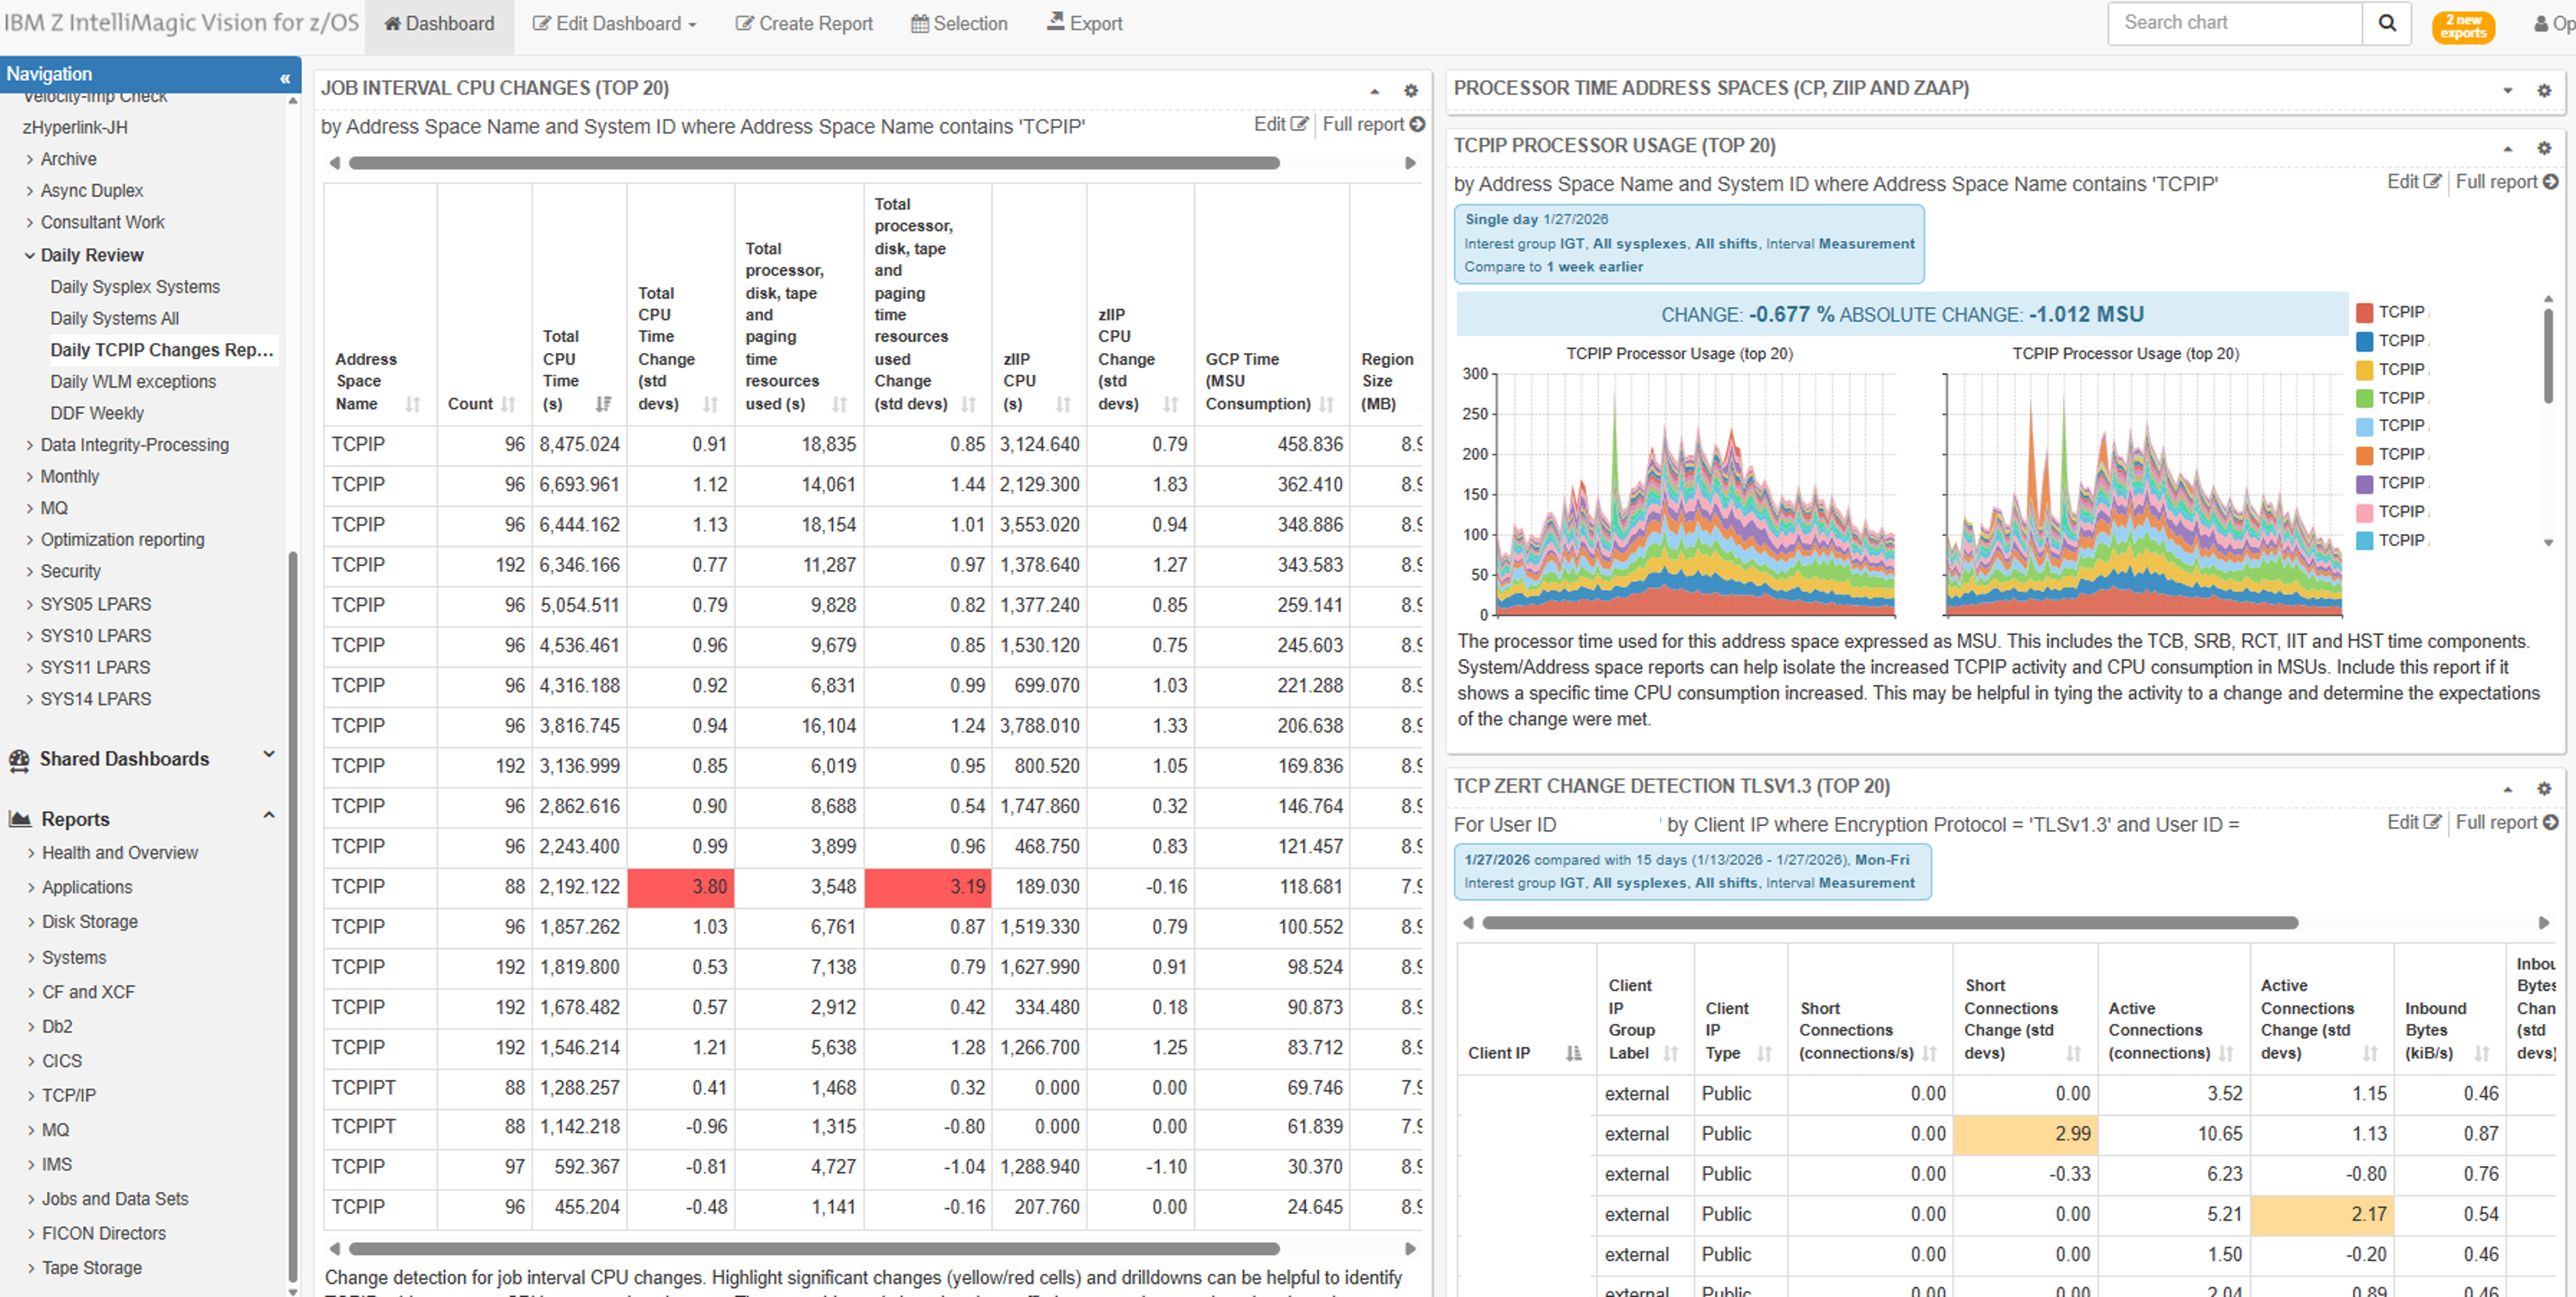The width and height of the screenshot is (2576, 1297).
Task: Open Daily Systems All dashboard
Action: pyautogui.click(x=115, y=319)
